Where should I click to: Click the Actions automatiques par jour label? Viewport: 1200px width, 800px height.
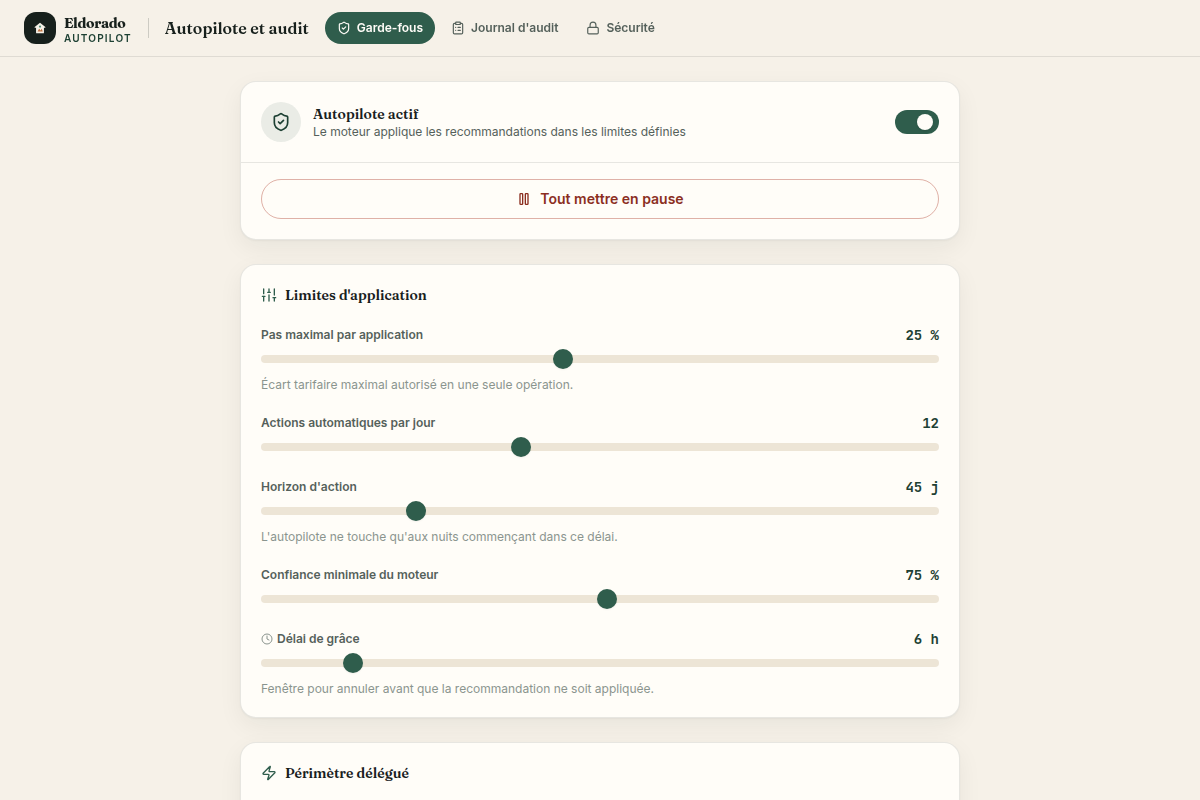pyautogui.click(x=348, y=423)
